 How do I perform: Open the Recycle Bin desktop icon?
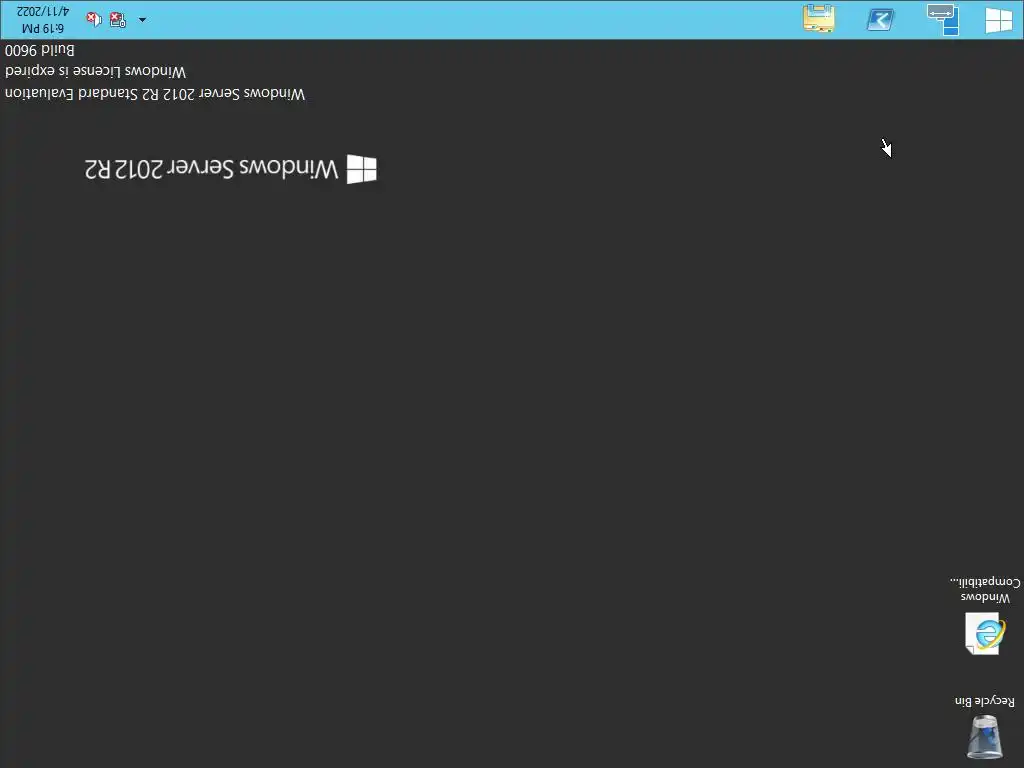tap(985, 727)
